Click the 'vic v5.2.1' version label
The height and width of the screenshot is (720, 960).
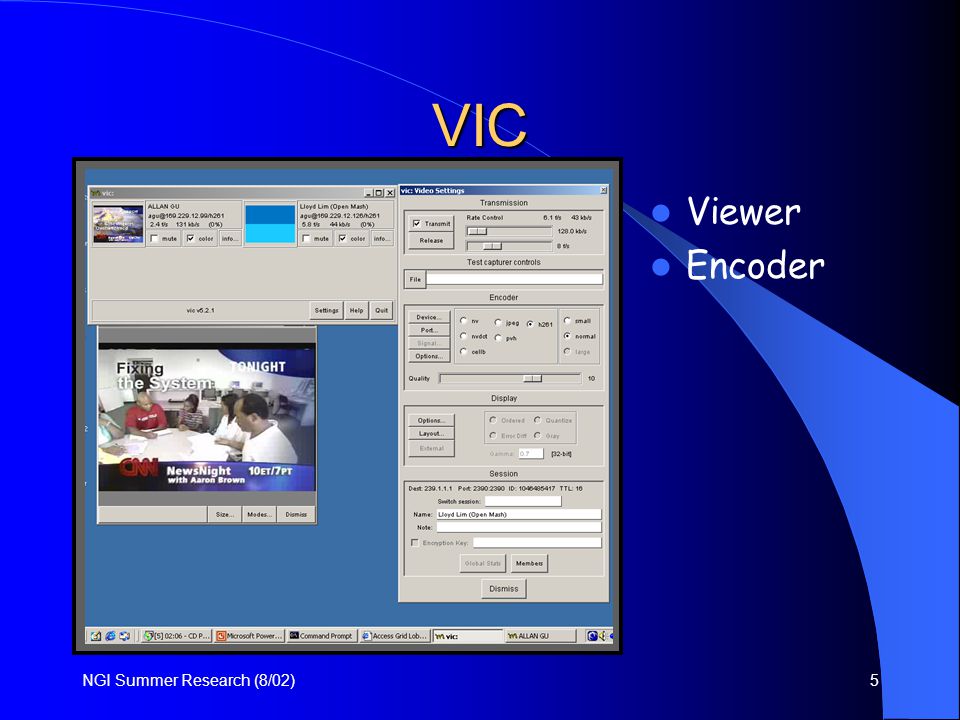coord(201,310)
